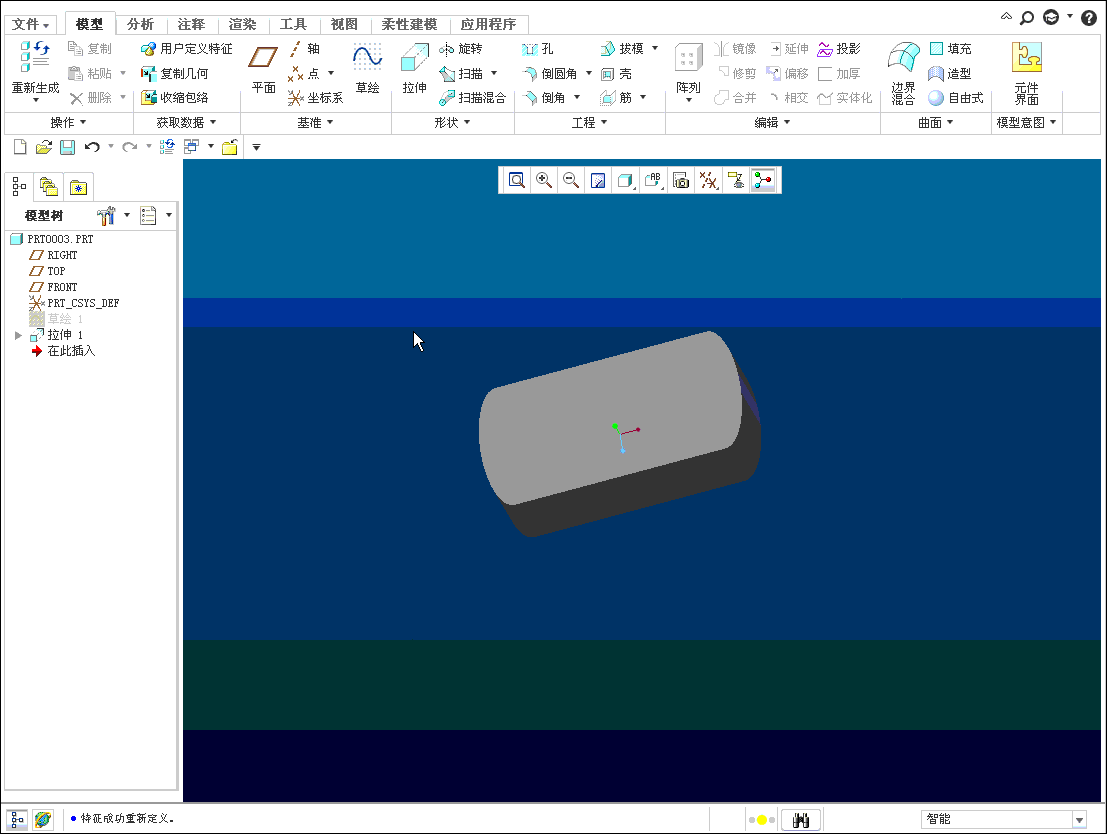
Task: Select the 扫描混合 swept blend tool
Action: click(x=472, y=97)
